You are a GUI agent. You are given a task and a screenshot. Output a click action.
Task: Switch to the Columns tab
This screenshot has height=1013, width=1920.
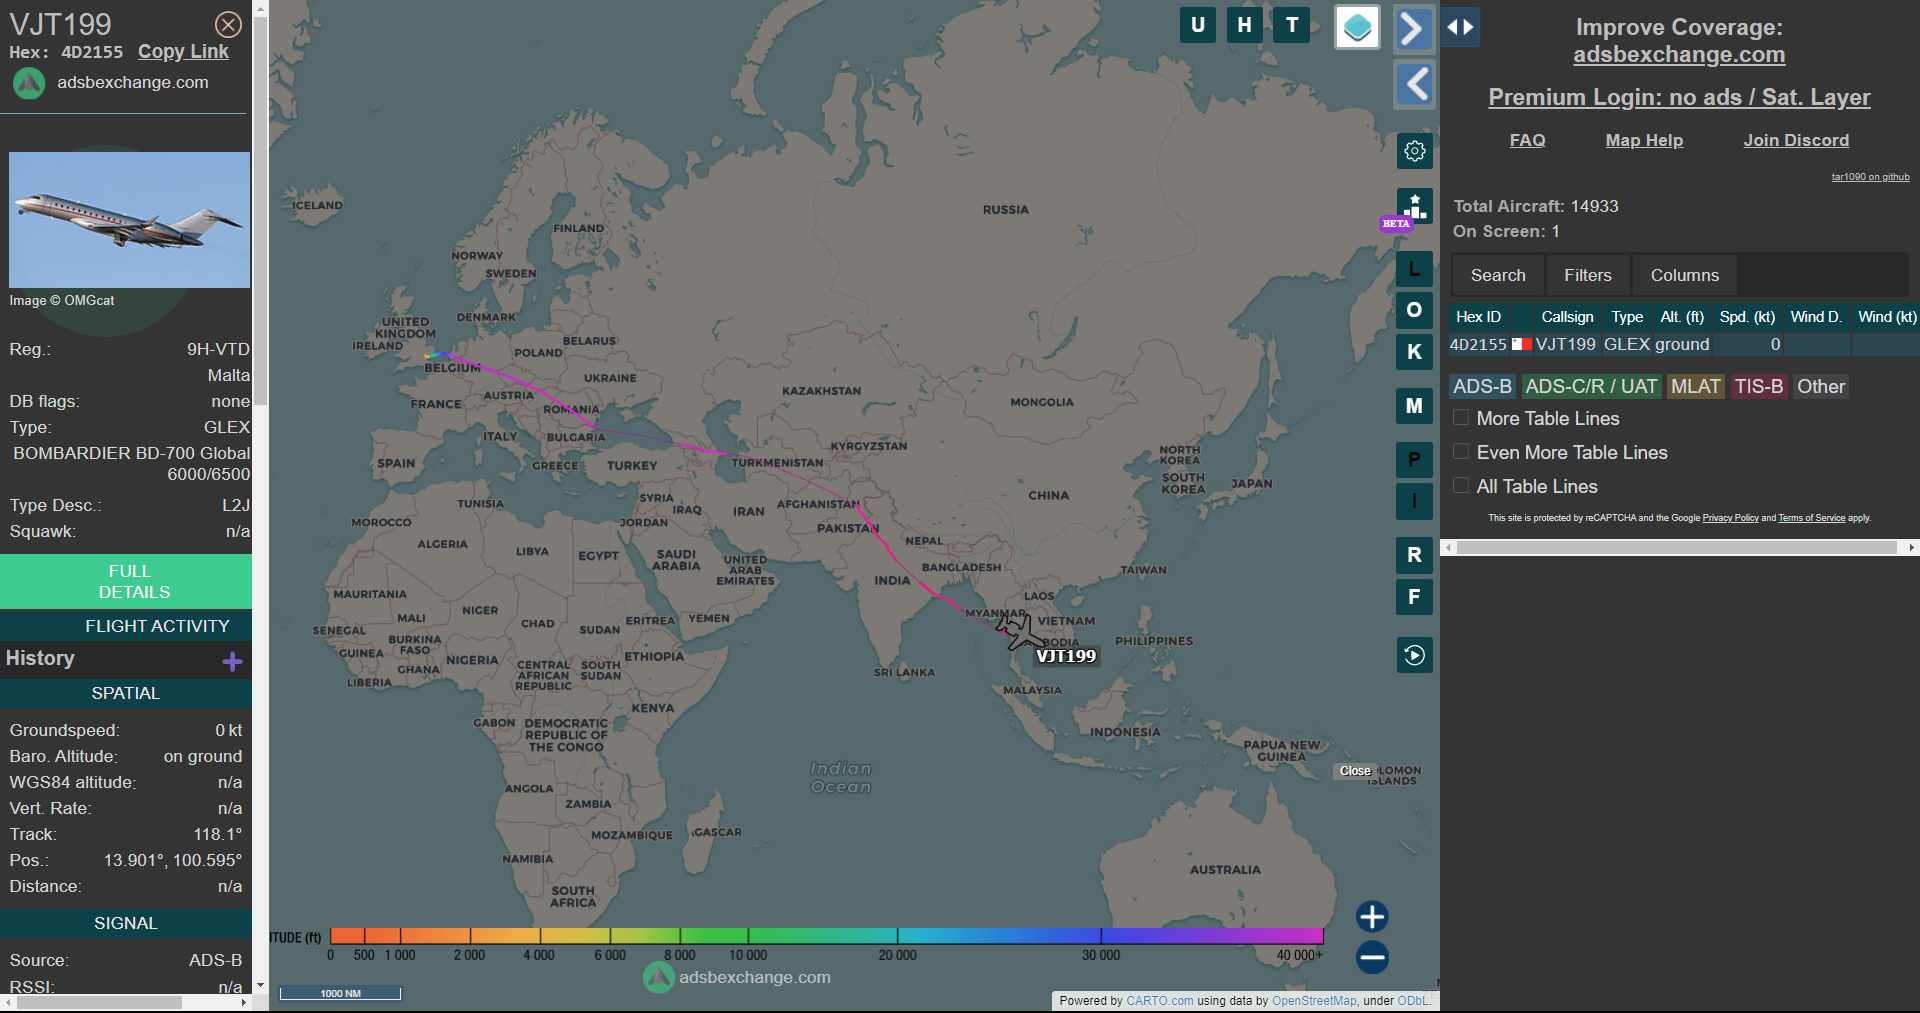(x=1685, y=275)
